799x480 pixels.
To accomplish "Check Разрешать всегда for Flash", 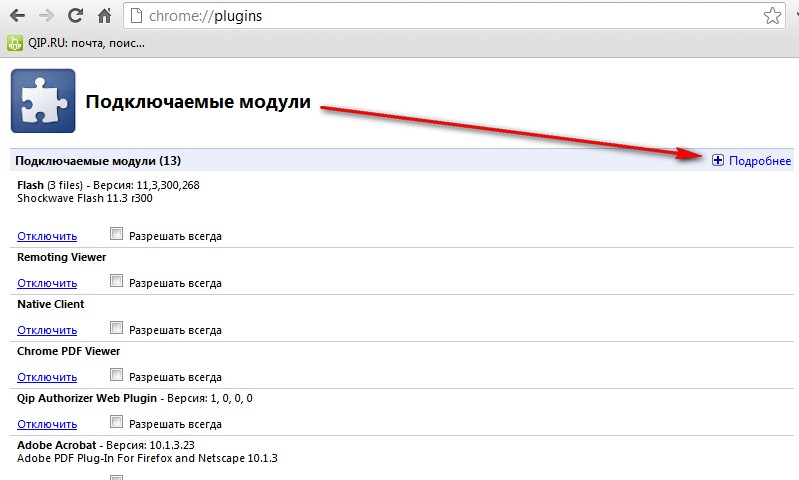I will tap(117, 234).
